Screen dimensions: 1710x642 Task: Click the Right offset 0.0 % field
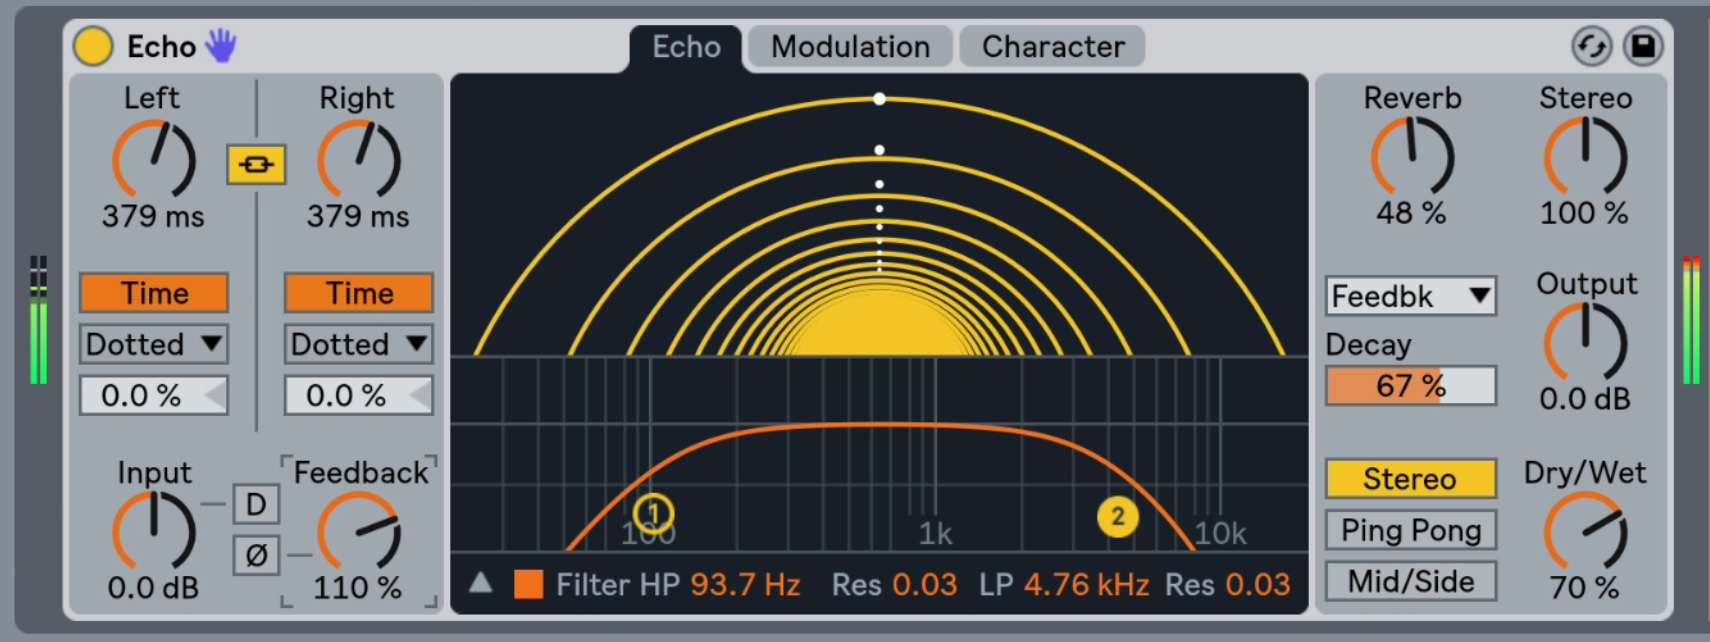click(x=359, y=395)
